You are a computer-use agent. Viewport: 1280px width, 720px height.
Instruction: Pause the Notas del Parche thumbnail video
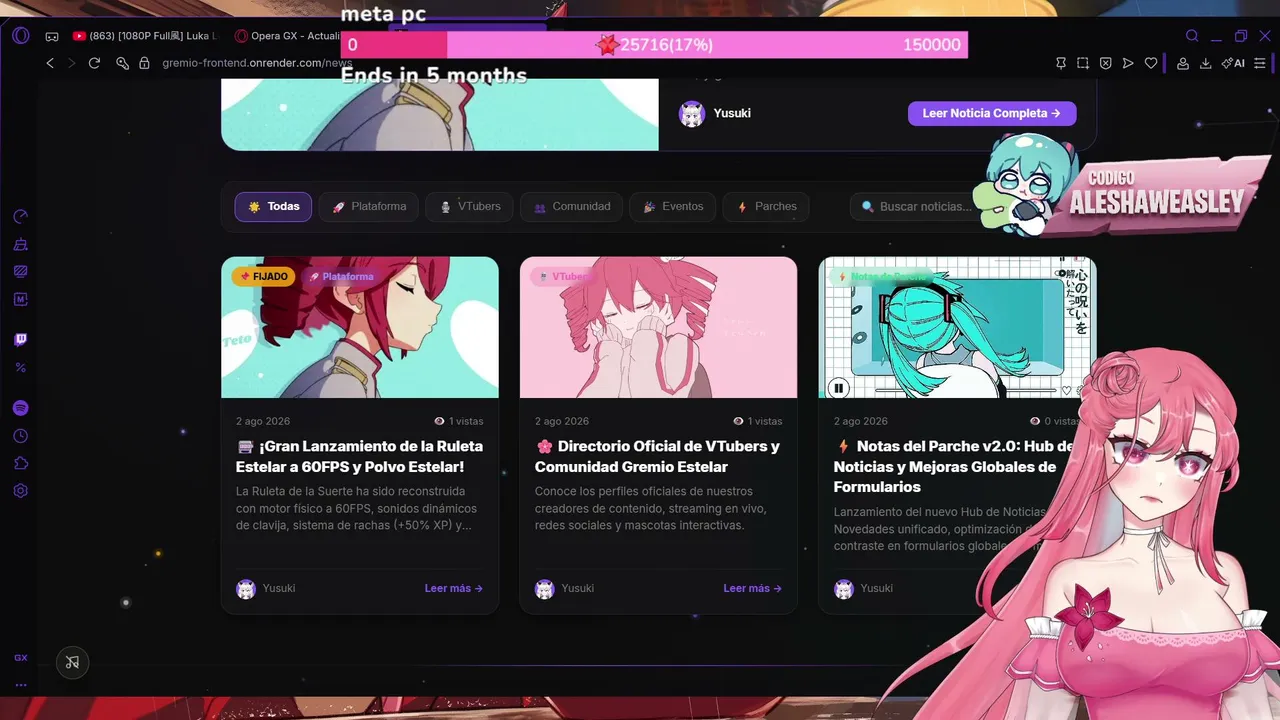pyautogui.click(x=839, y=388)
